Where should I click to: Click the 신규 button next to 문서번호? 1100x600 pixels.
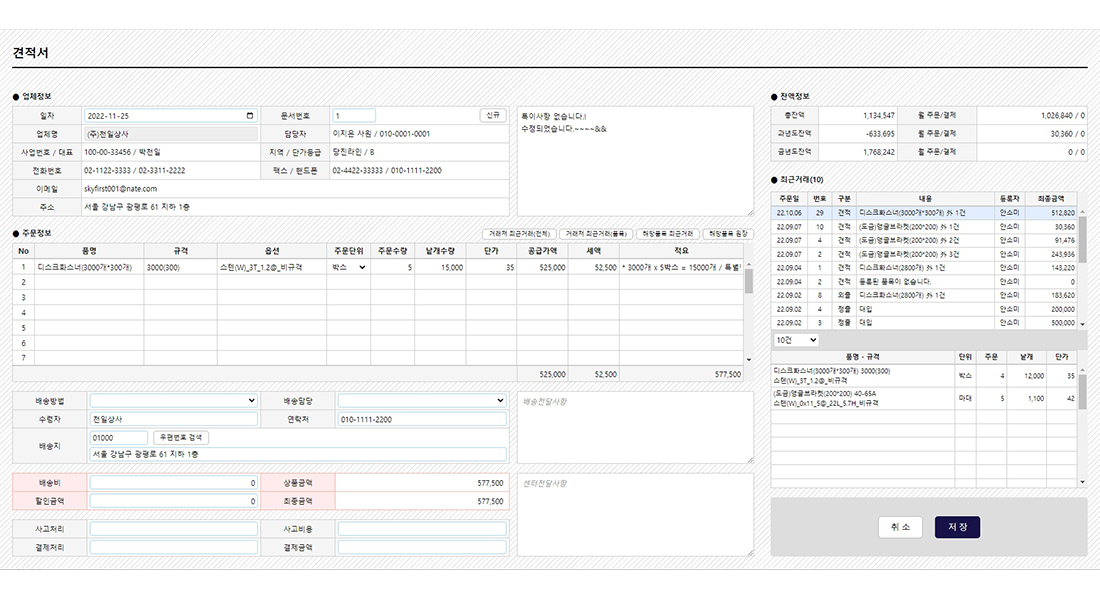(493, 115)
